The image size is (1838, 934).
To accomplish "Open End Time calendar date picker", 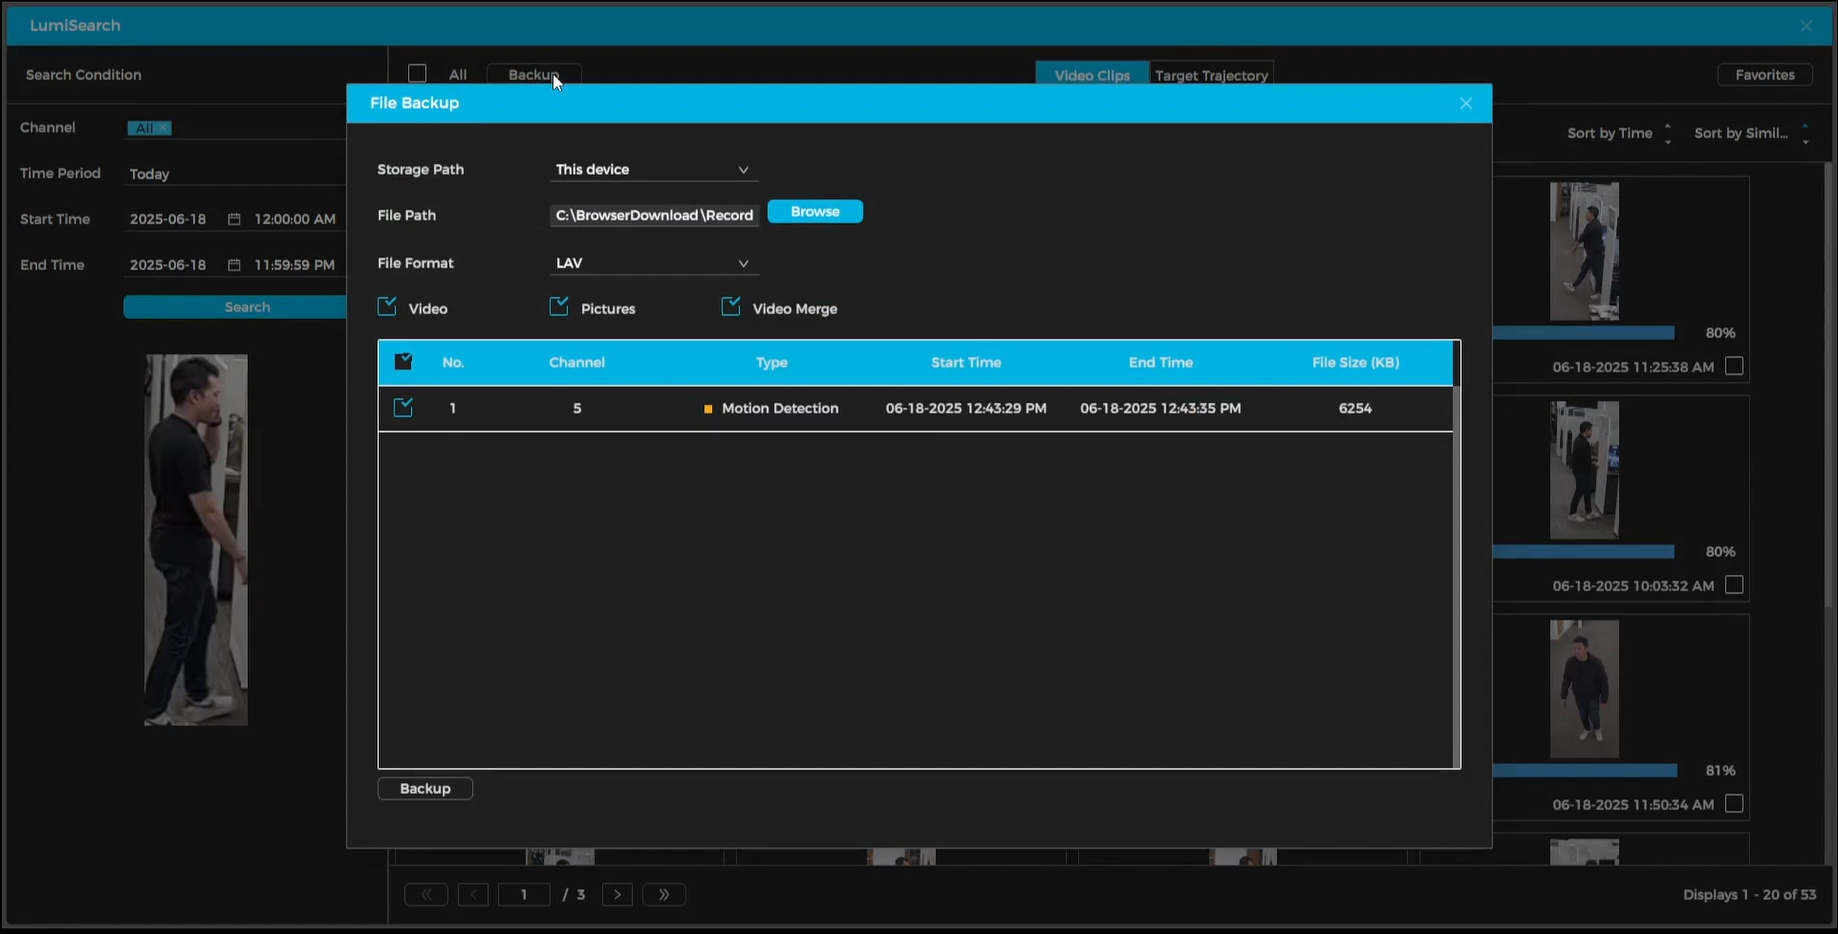I will (234, 265).
